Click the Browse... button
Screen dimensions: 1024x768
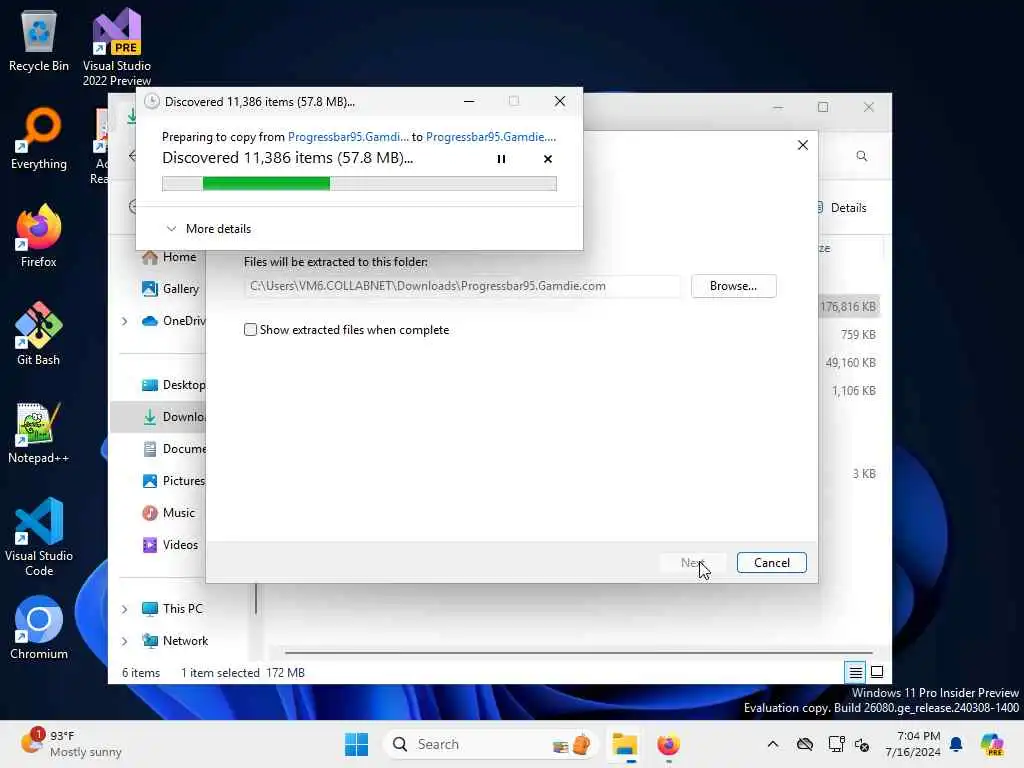click(x=733, y=286)
